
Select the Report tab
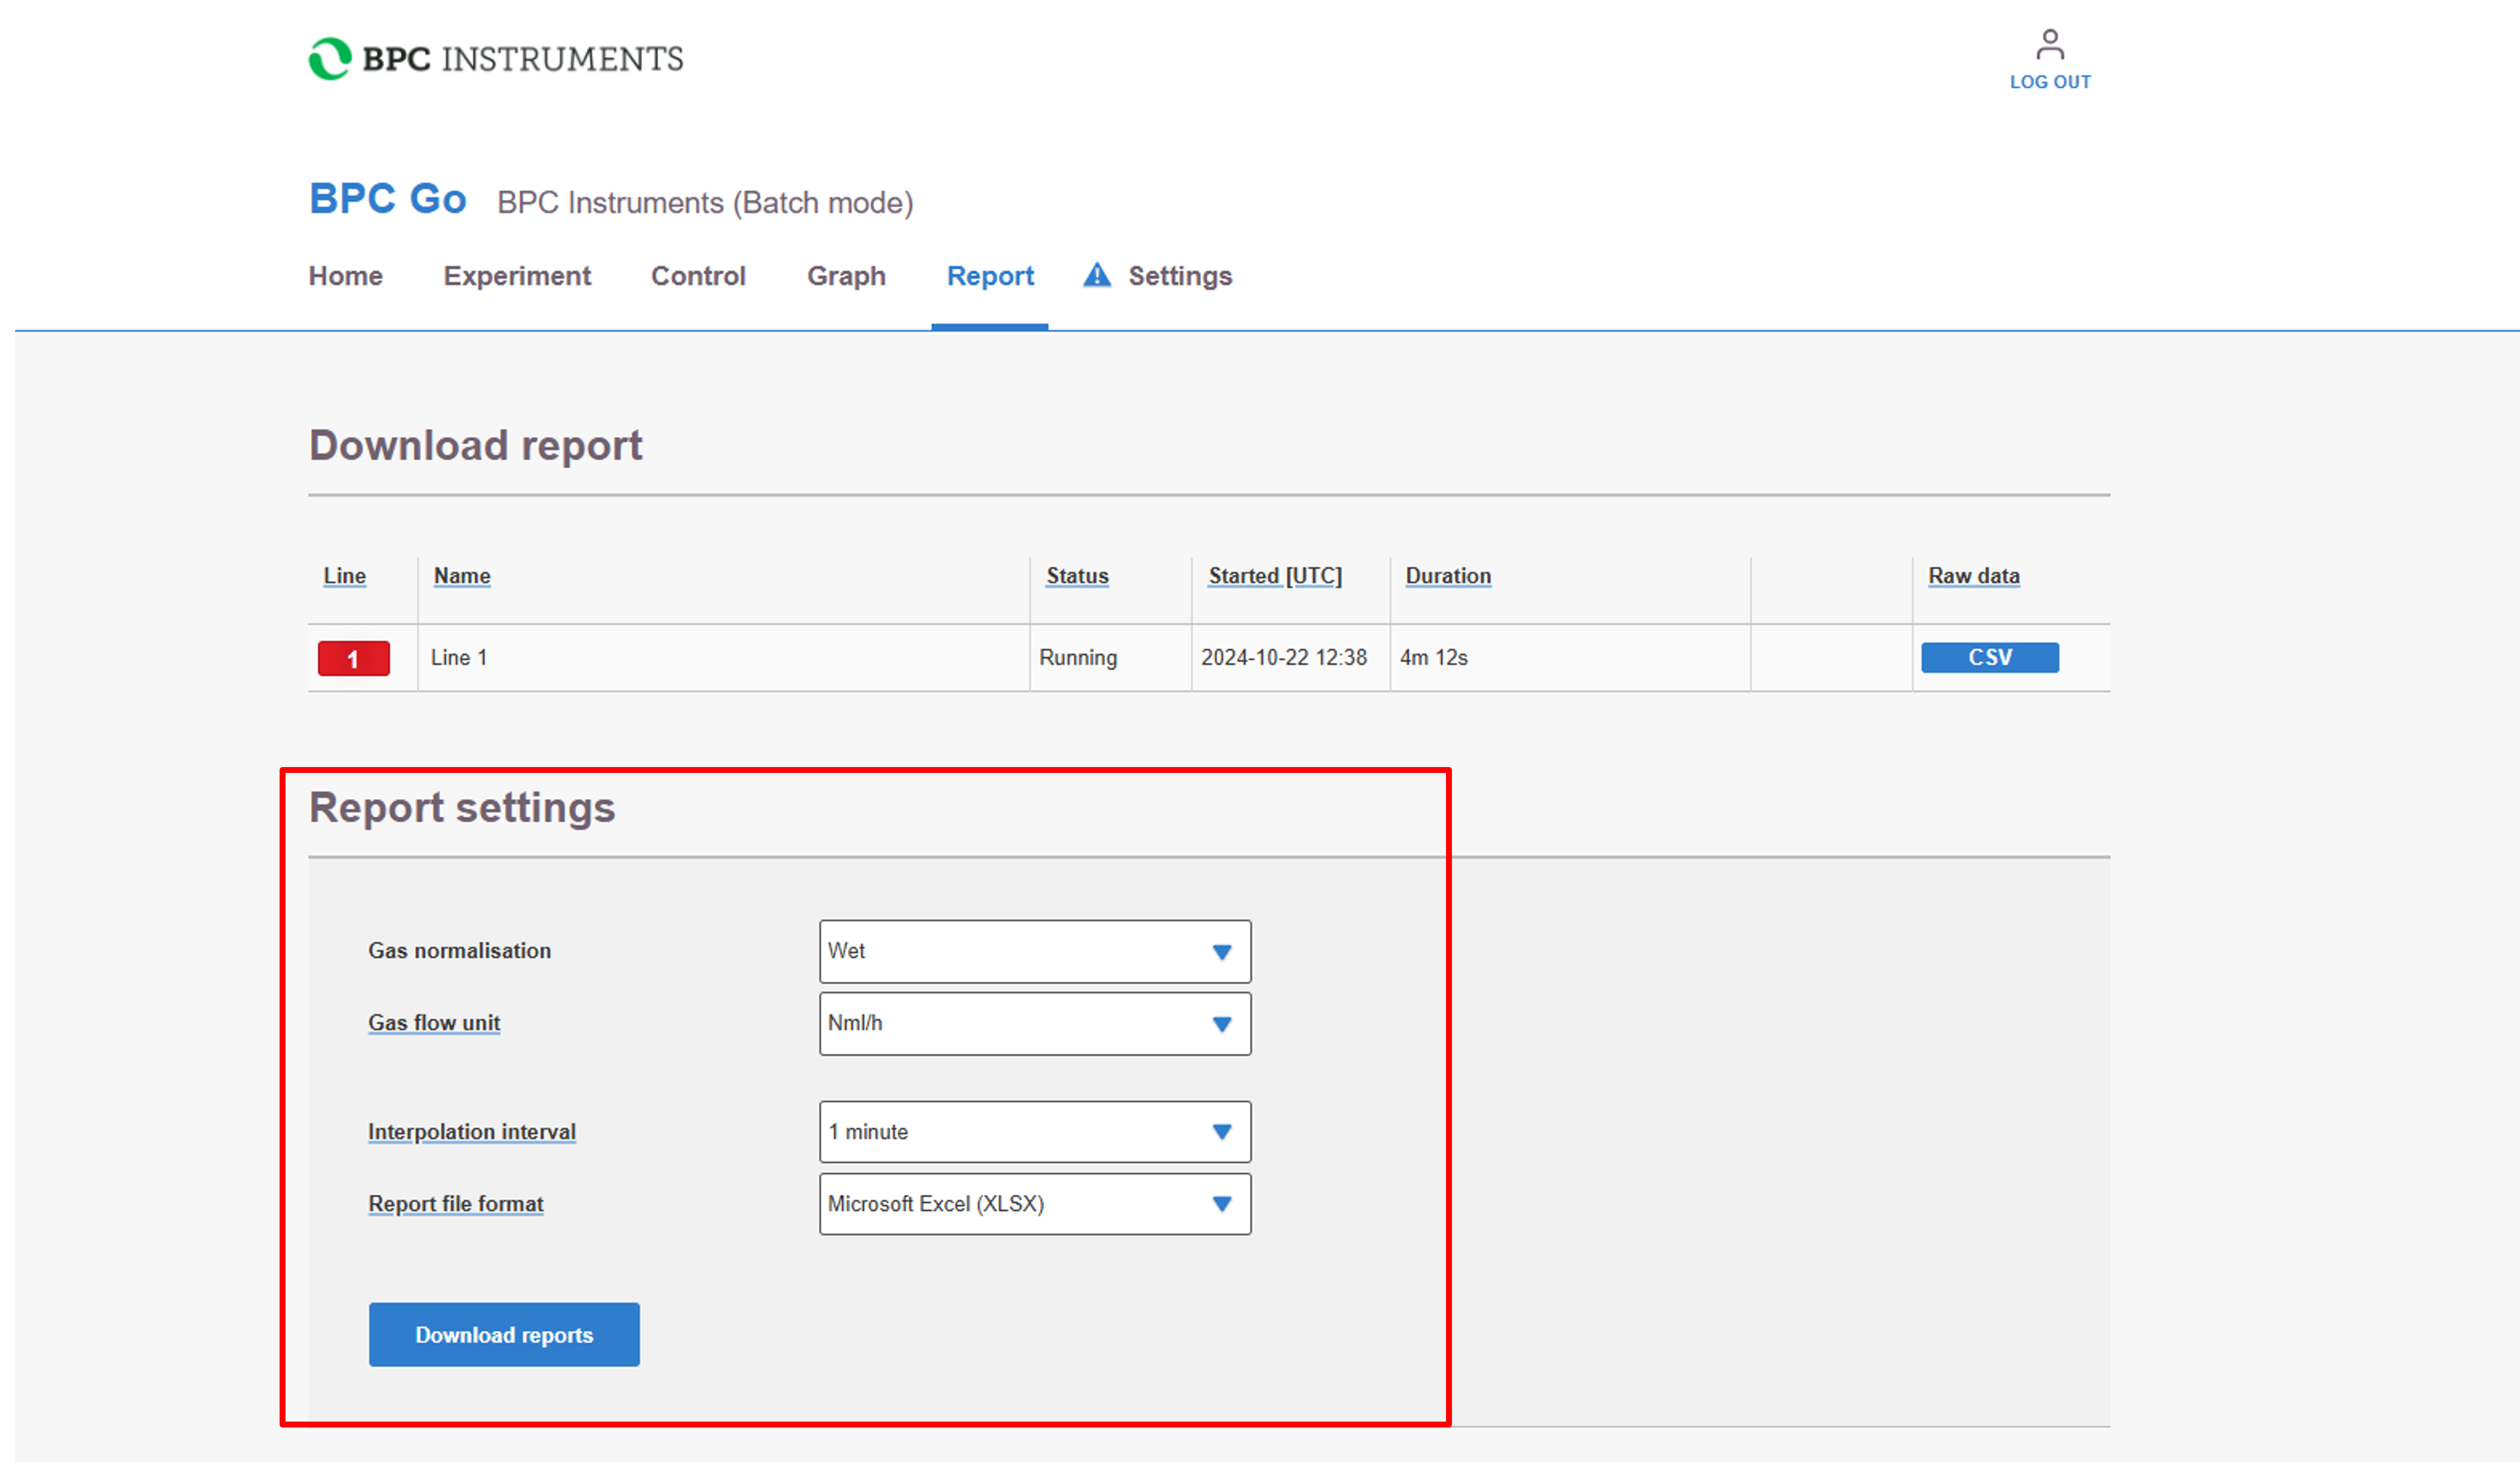point(990,276)
